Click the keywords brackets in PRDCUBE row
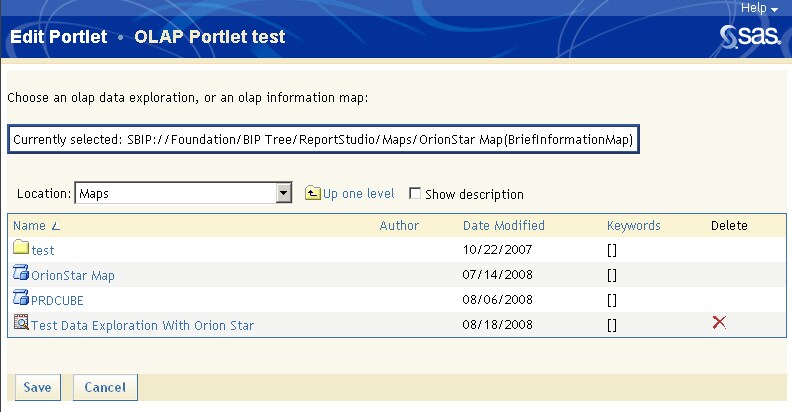792x412 pixels. [612, 301]
